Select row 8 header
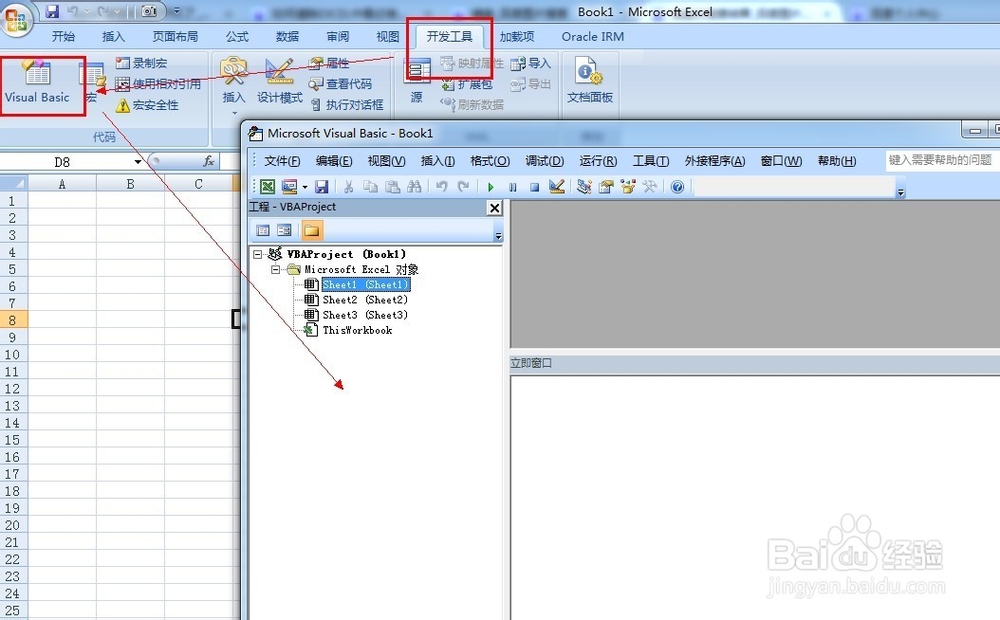This screenshot has height=620, width=1000. pos(13,320)
